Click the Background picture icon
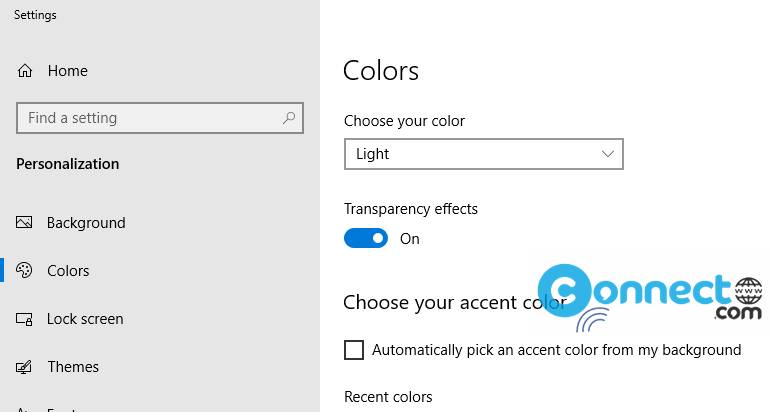The width and height of the screenshot is (770, 412). pyautogui.click(x=24, y=222)
